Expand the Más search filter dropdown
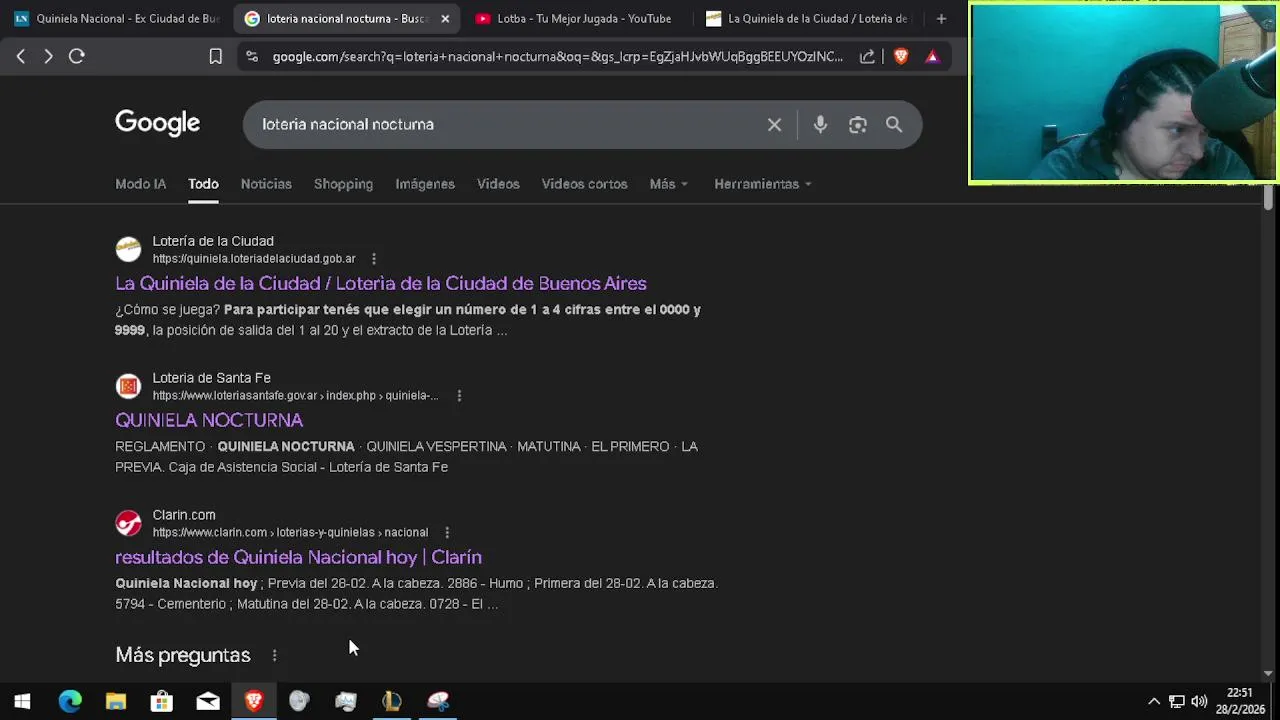This screenshot has height=720, width=1280. 669,184
